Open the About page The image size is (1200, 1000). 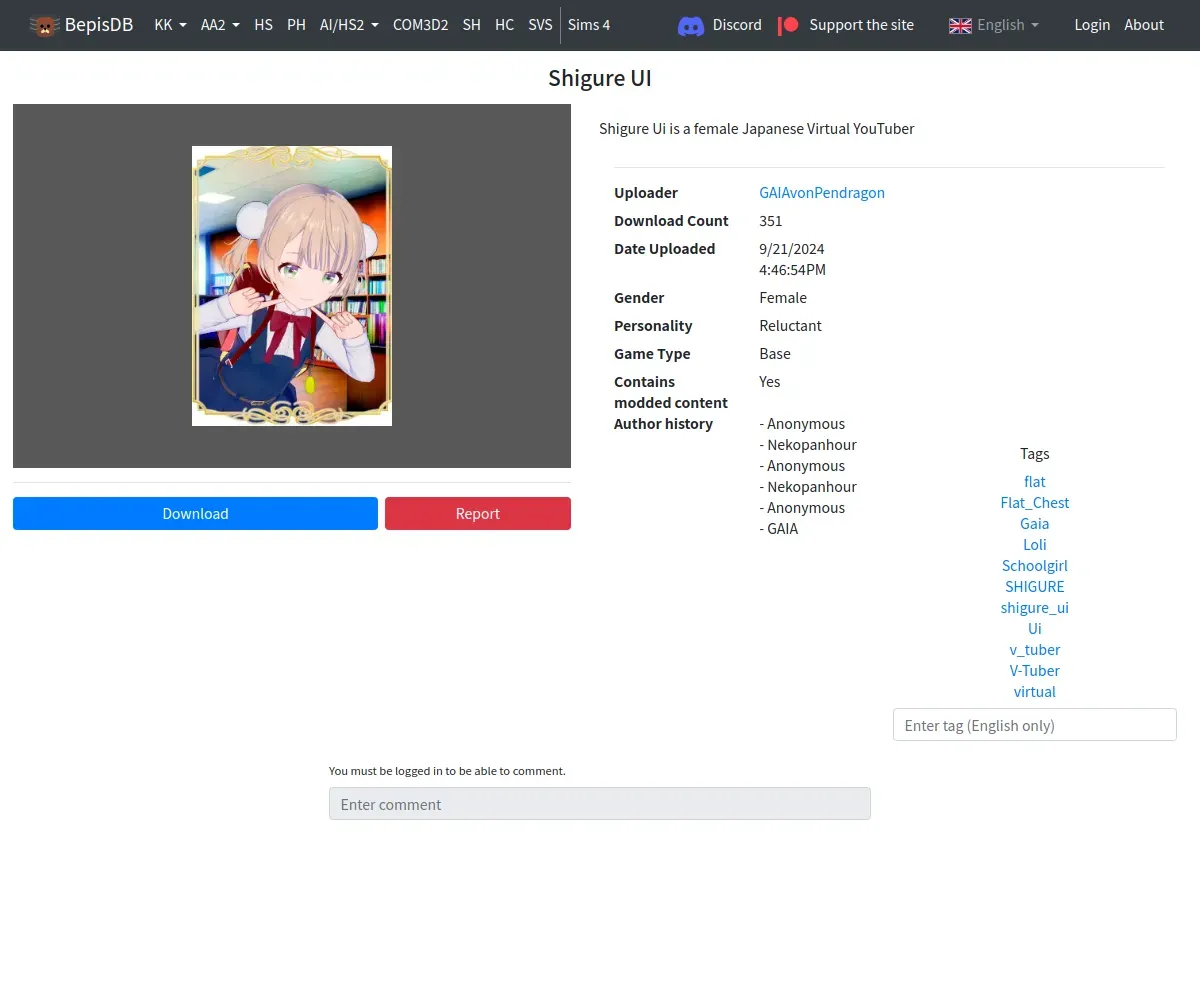[1144, 25]
